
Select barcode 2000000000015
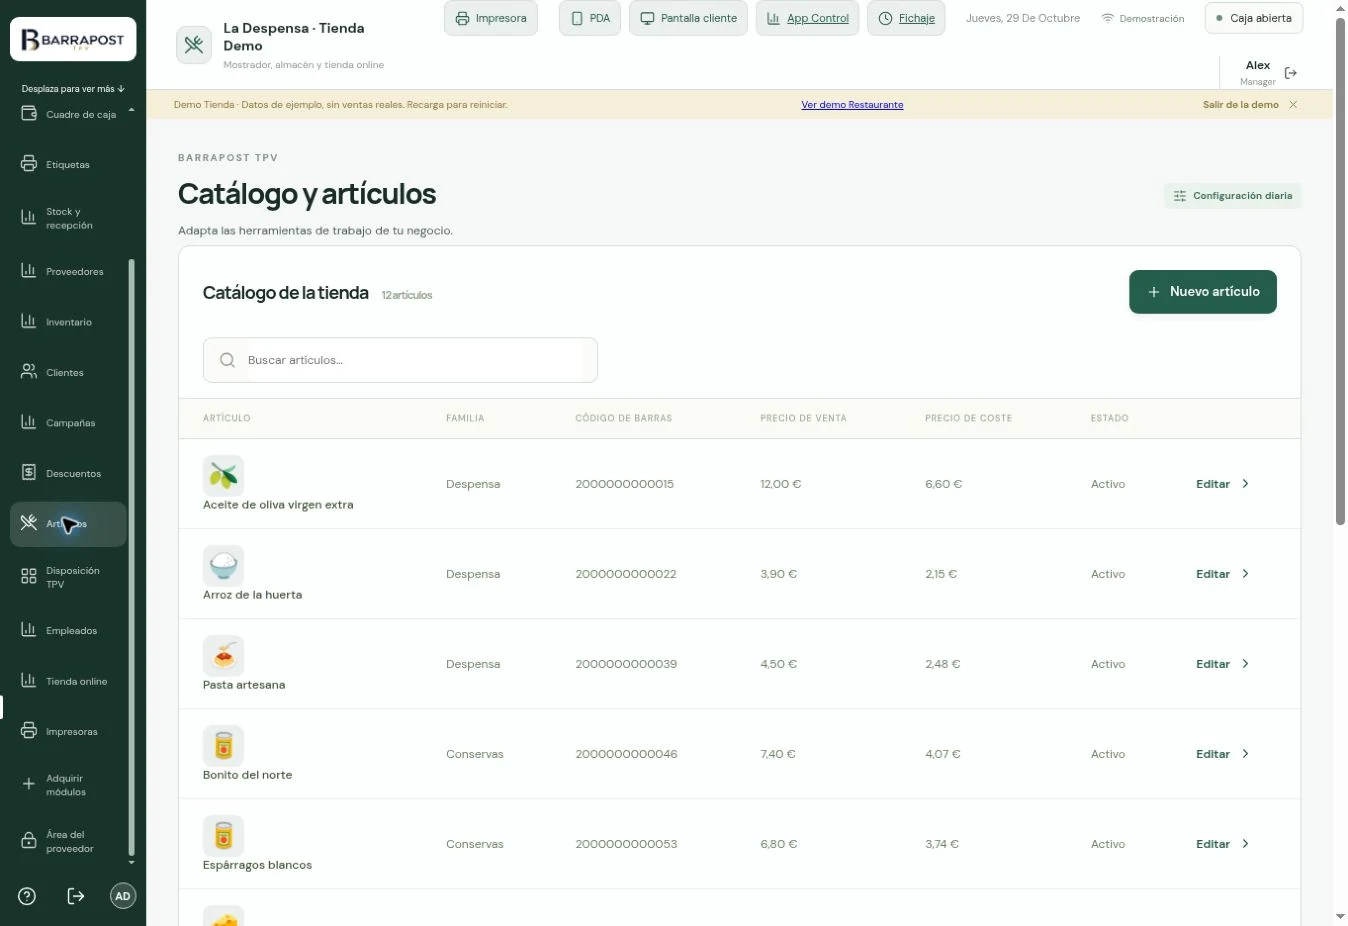pos(624,484)
